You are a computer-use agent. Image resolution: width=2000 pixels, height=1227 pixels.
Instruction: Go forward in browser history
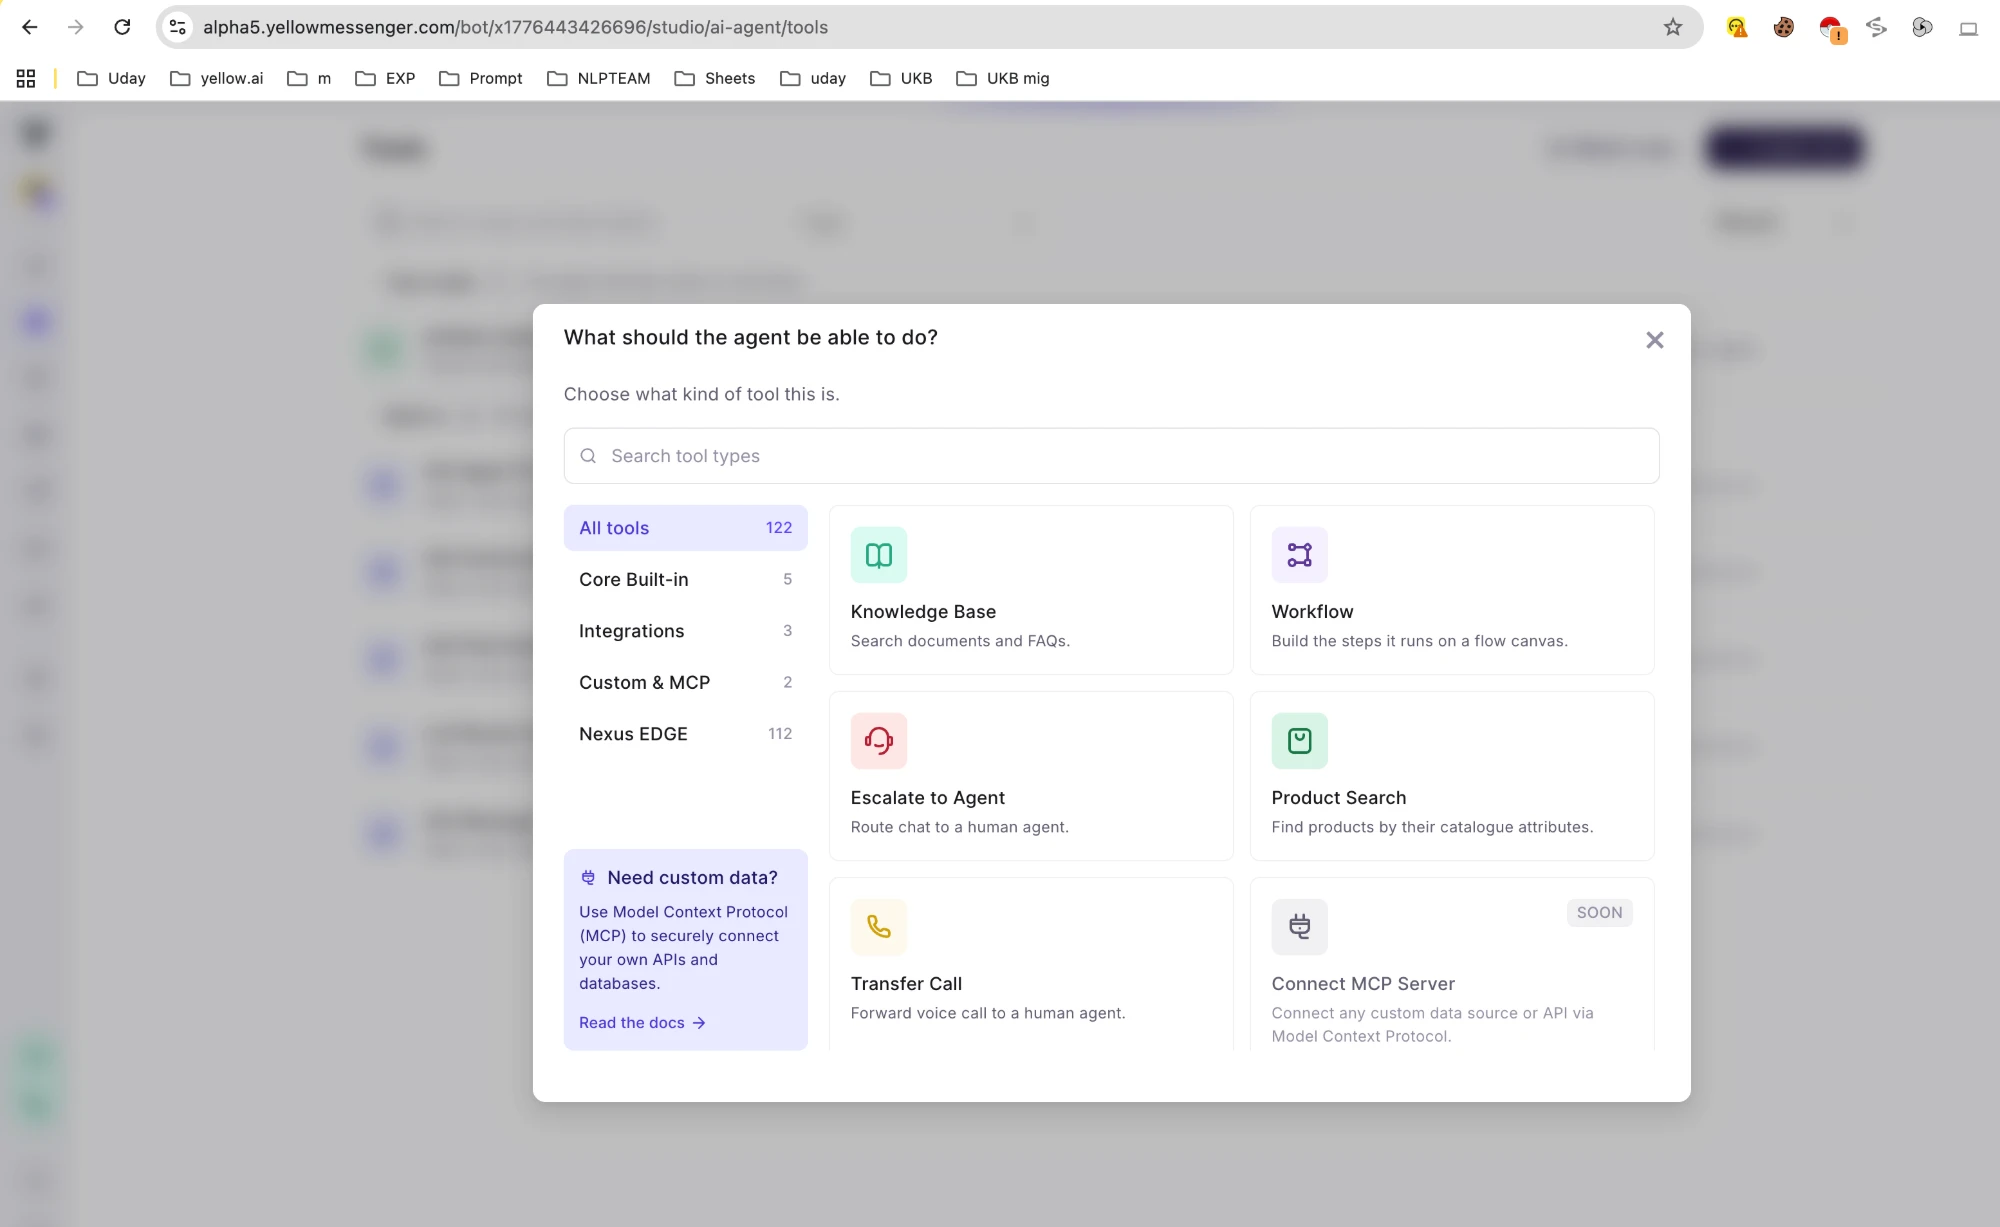pyautogui.click(x=75, y=27)
